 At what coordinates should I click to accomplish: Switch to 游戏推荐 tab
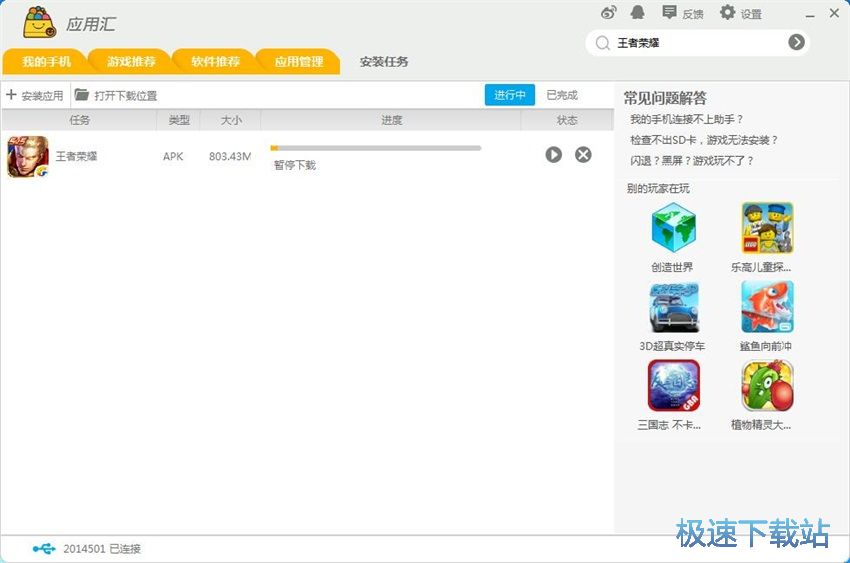131,61
